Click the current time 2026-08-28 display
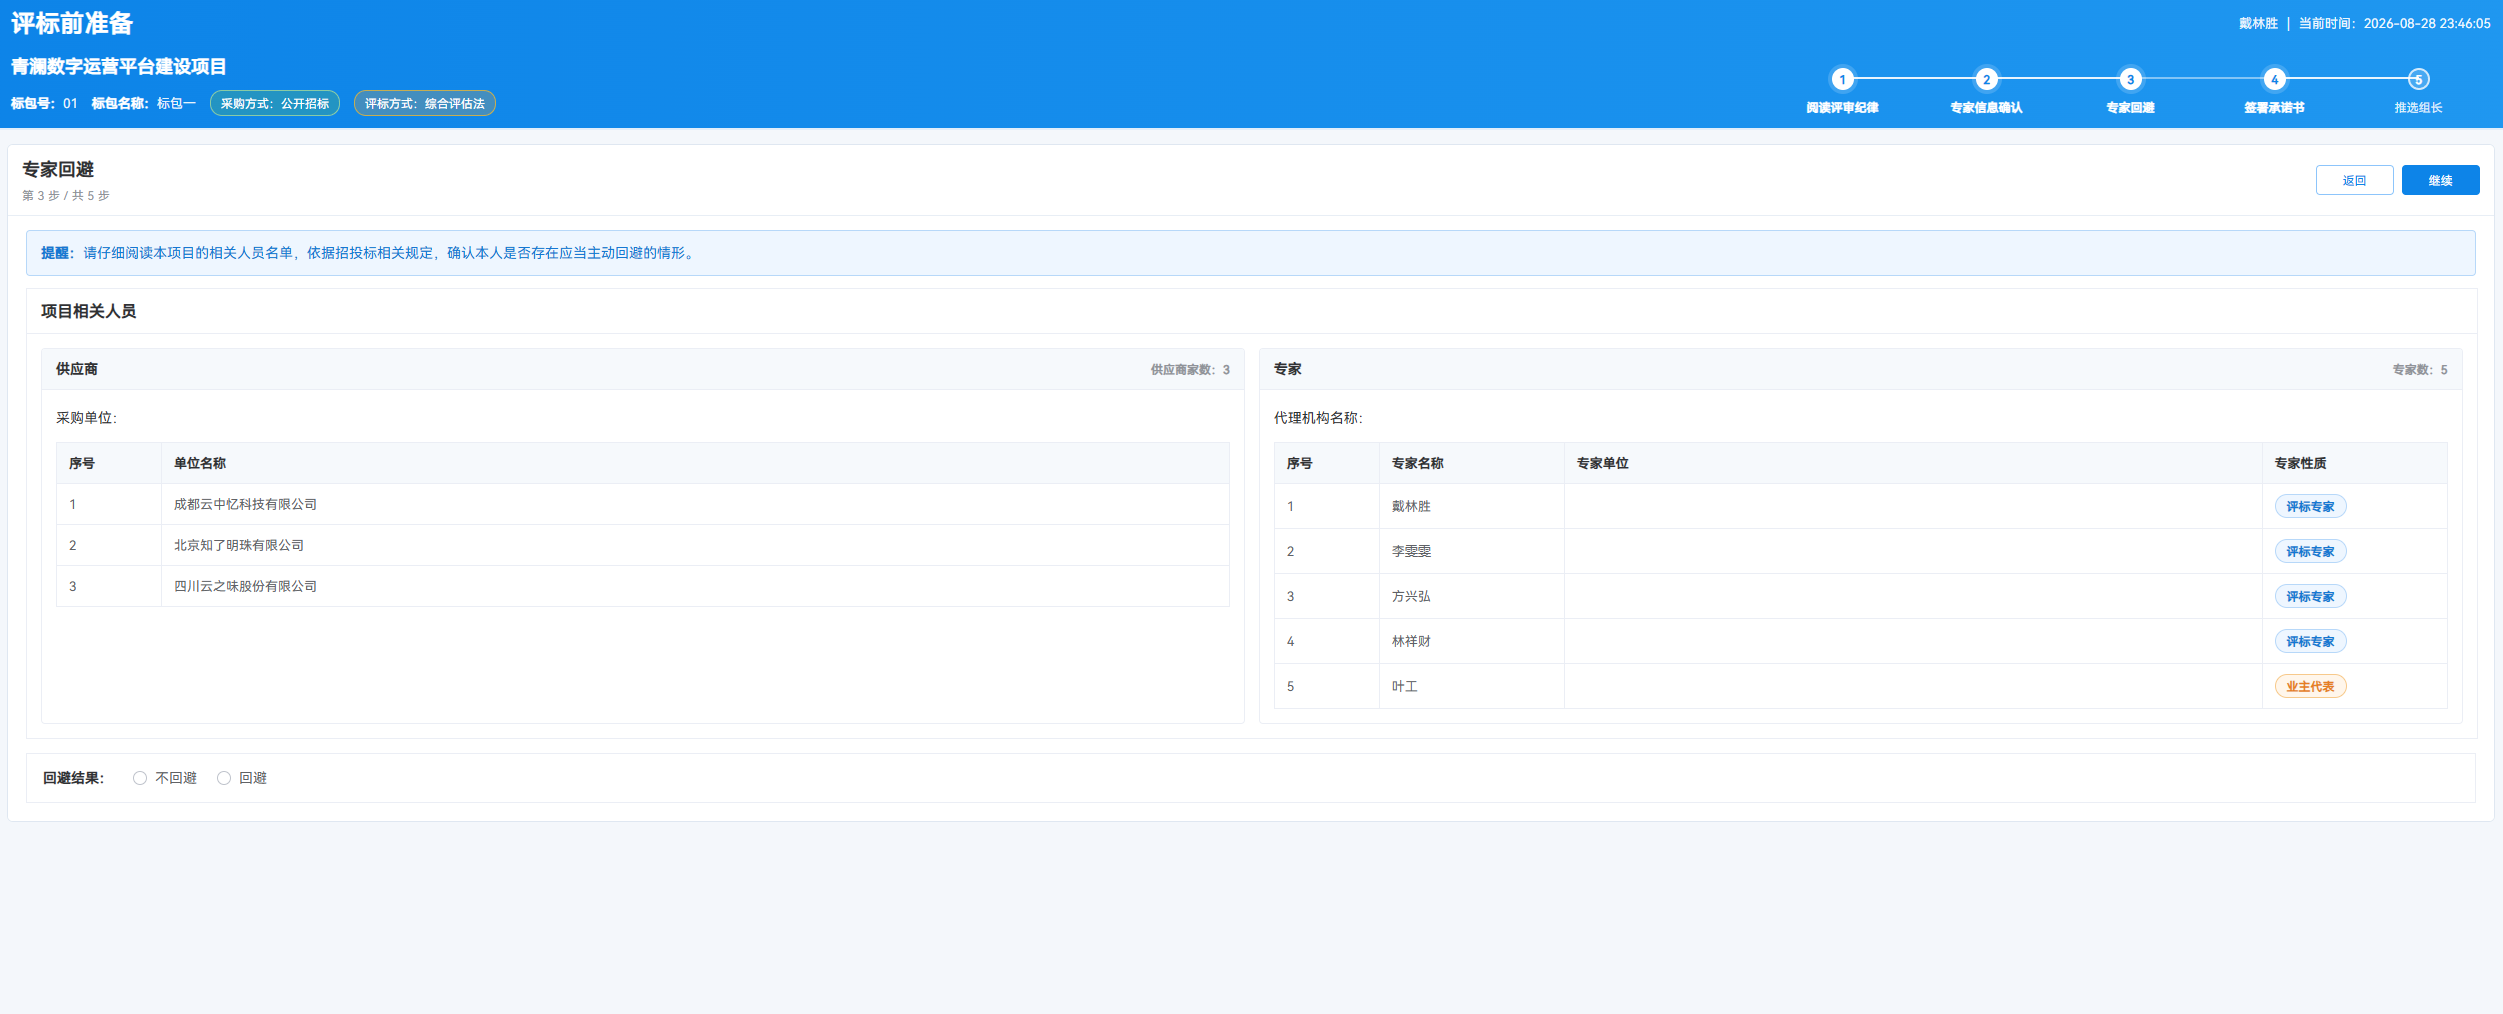Image resolution: width=2503 pixels, height=1014 pixels. (2427, 23)
